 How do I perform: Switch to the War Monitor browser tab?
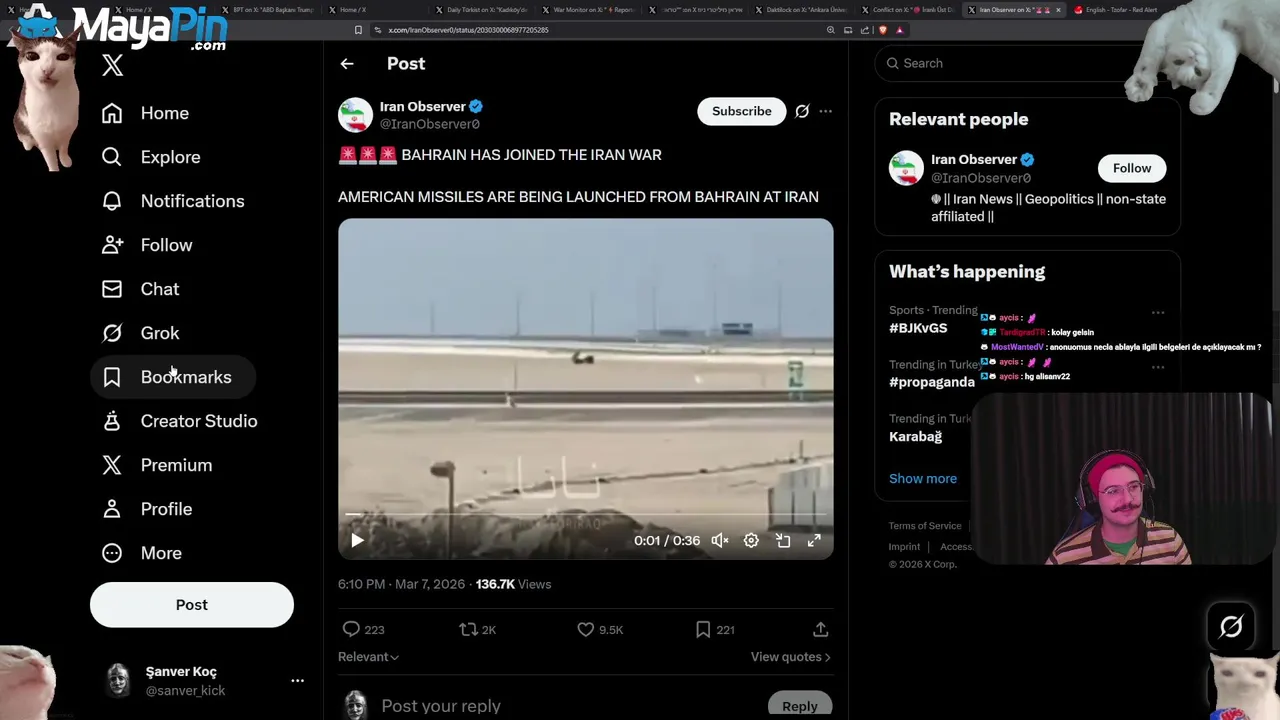(588, 10)
